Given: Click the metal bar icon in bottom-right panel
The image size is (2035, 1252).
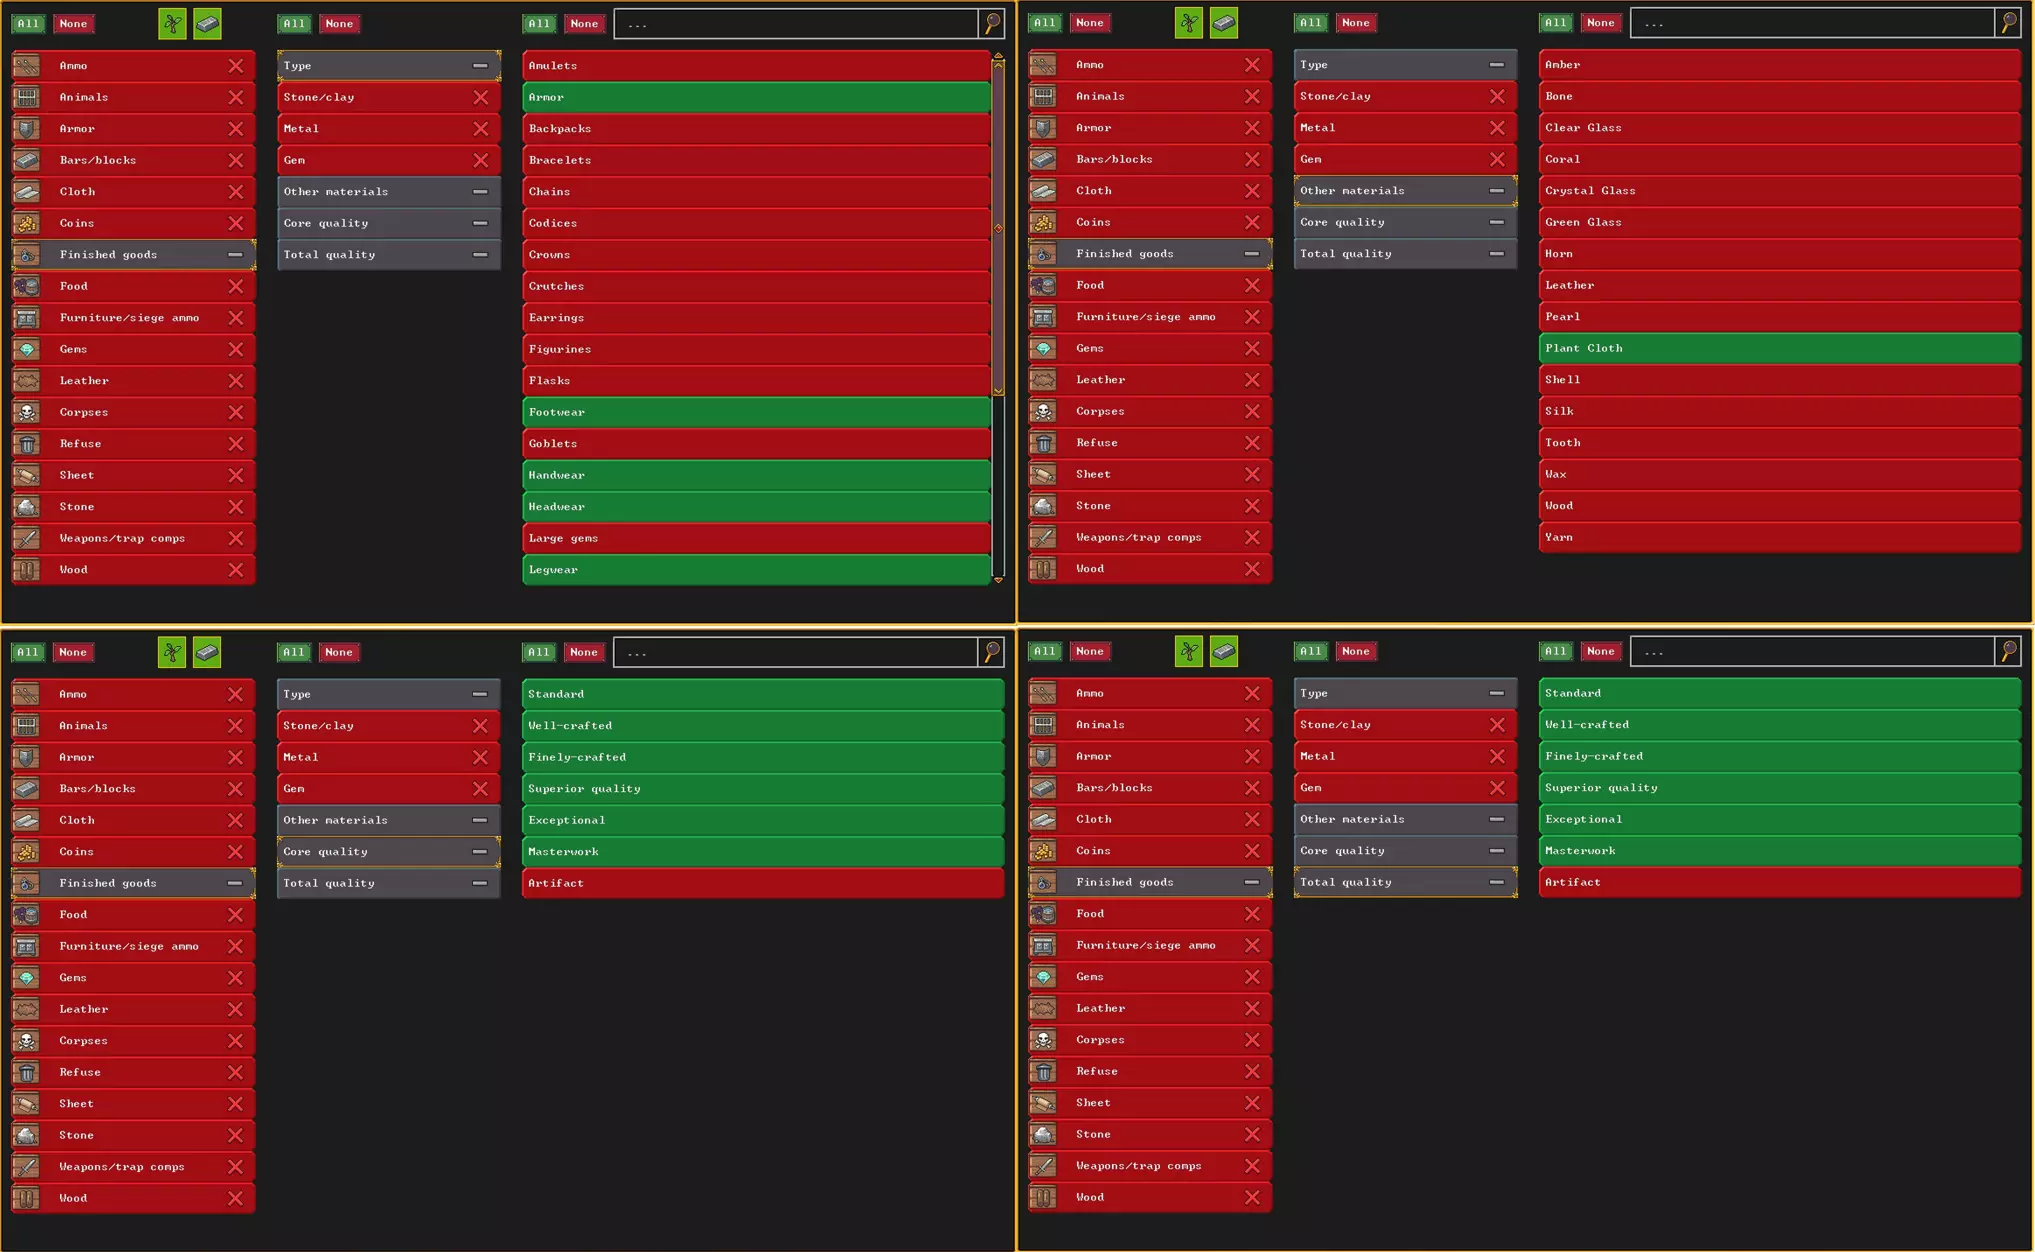Looking at the screenshot, I should coord(1223,651).
